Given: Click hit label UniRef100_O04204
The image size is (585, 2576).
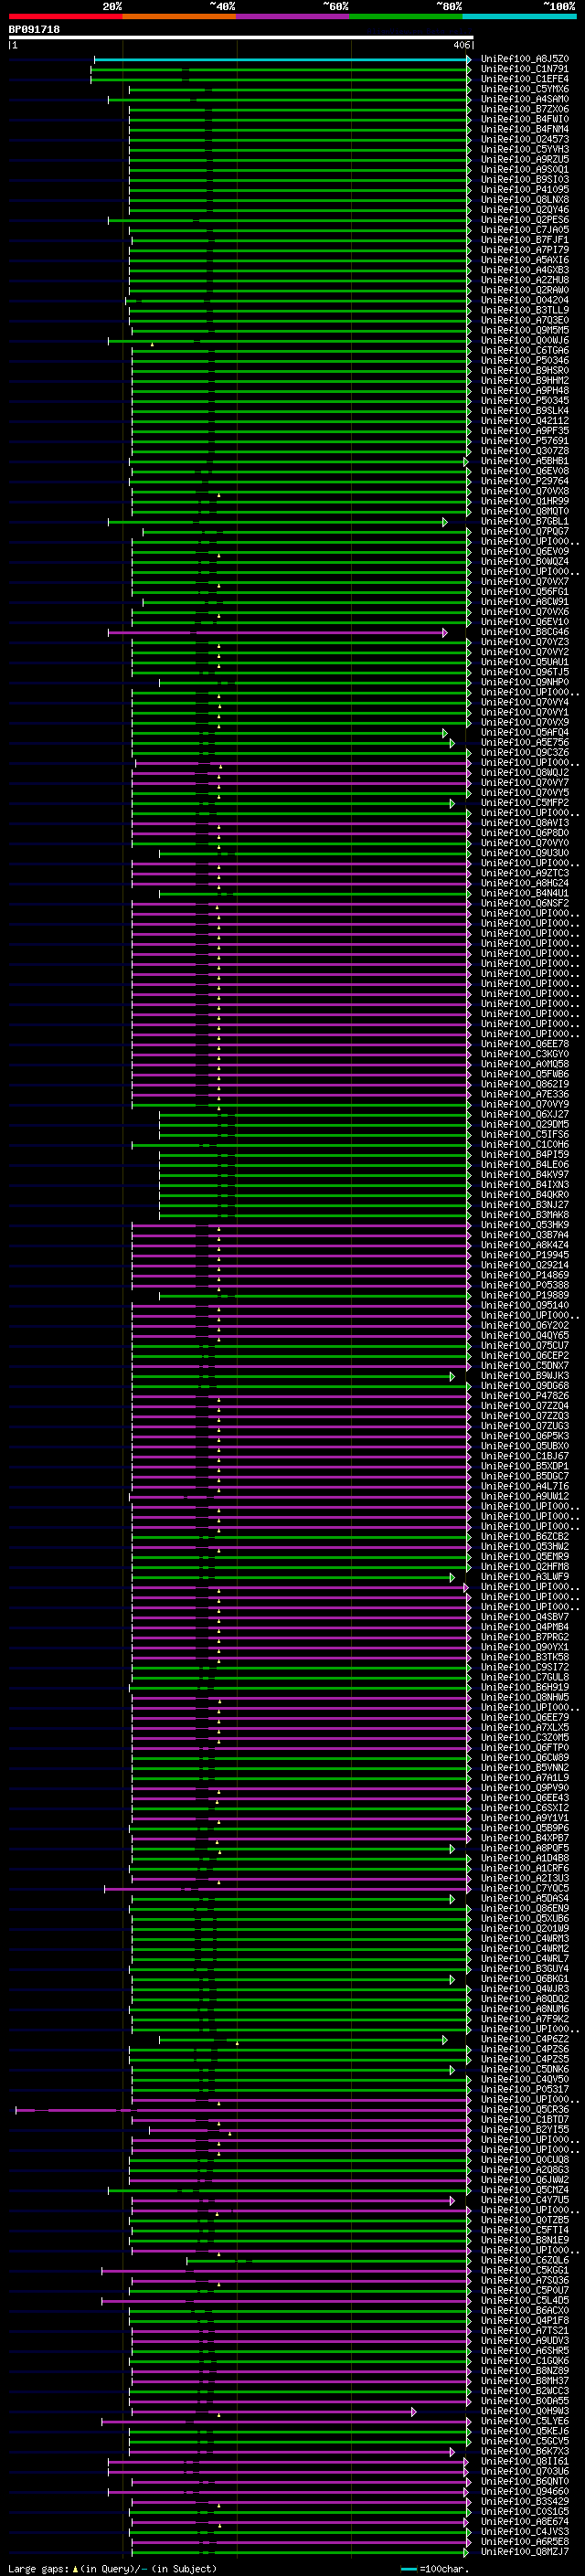Looking at the screenshot, I should pos(525,300).
